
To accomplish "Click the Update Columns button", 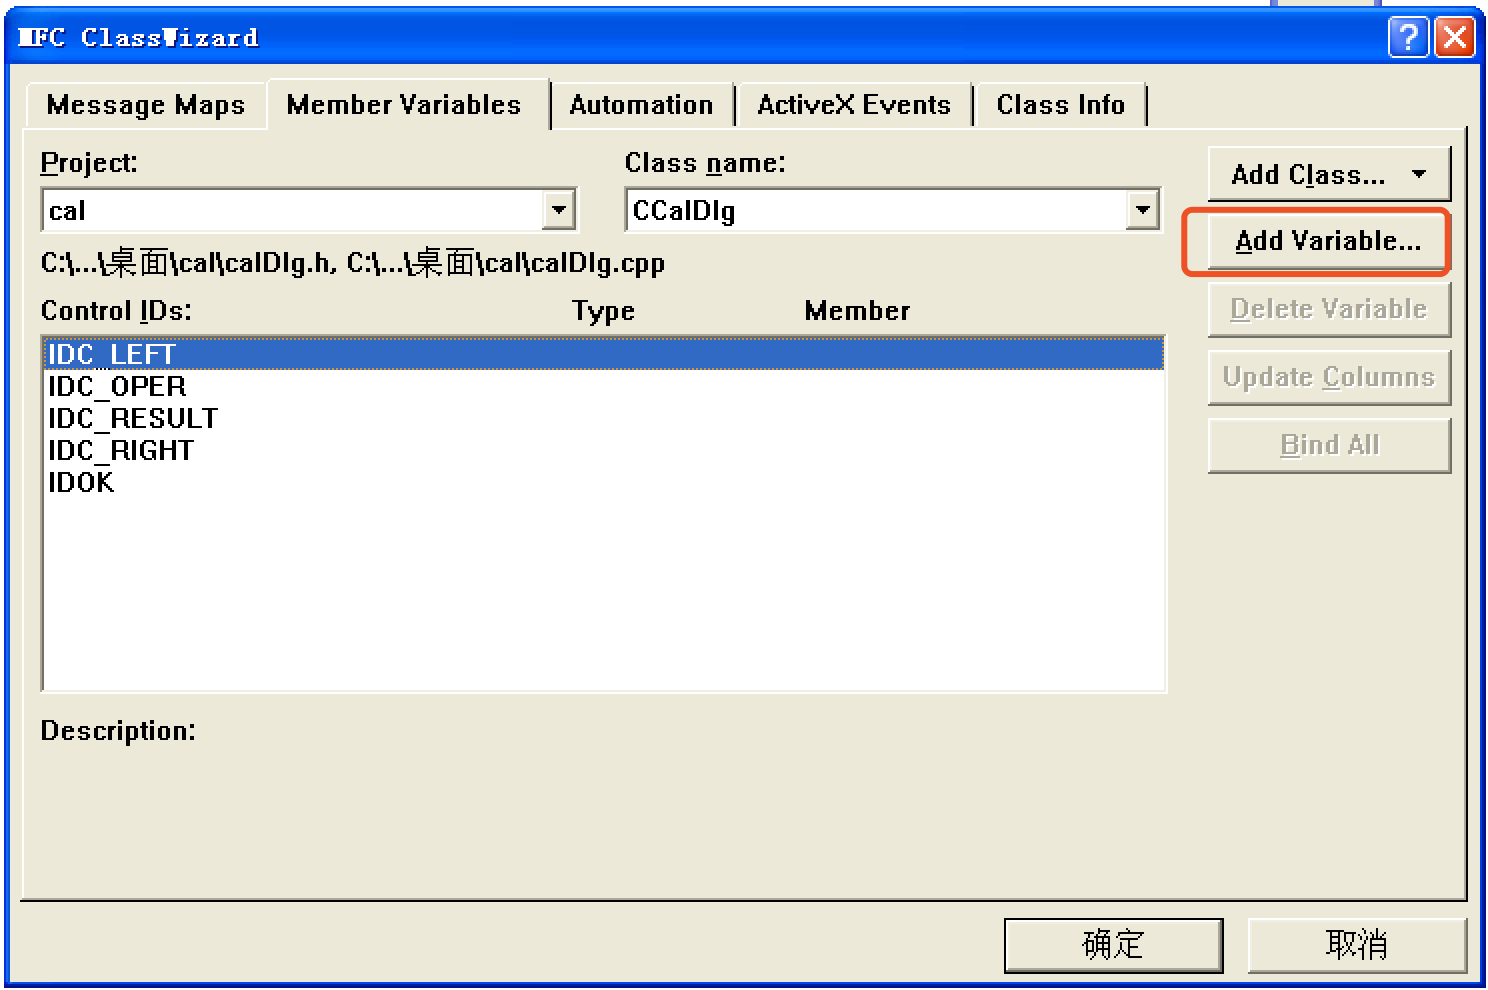I will click(x=1328, y=377).
